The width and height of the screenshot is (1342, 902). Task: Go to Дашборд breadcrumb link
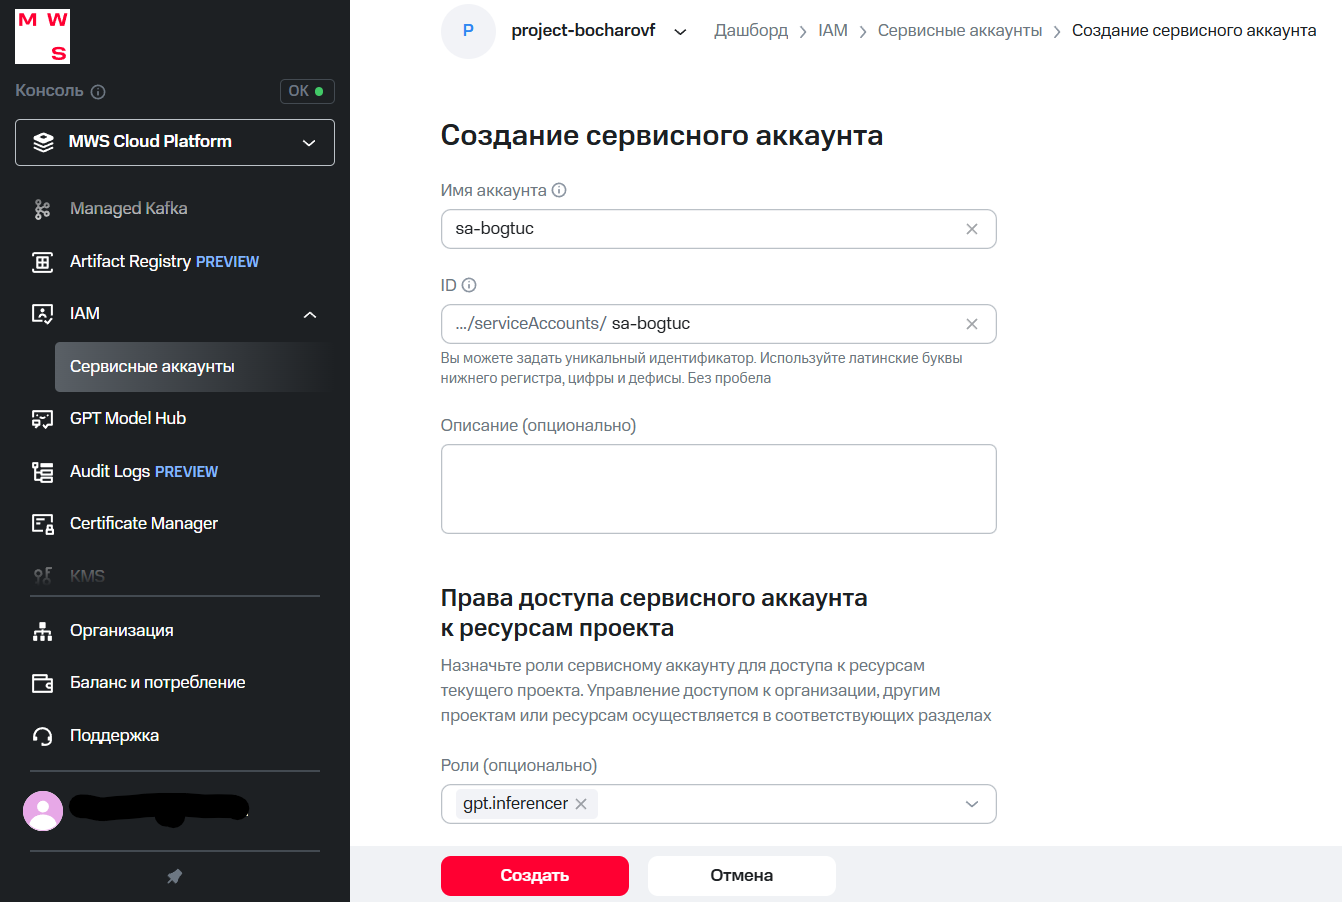(751, 30)
